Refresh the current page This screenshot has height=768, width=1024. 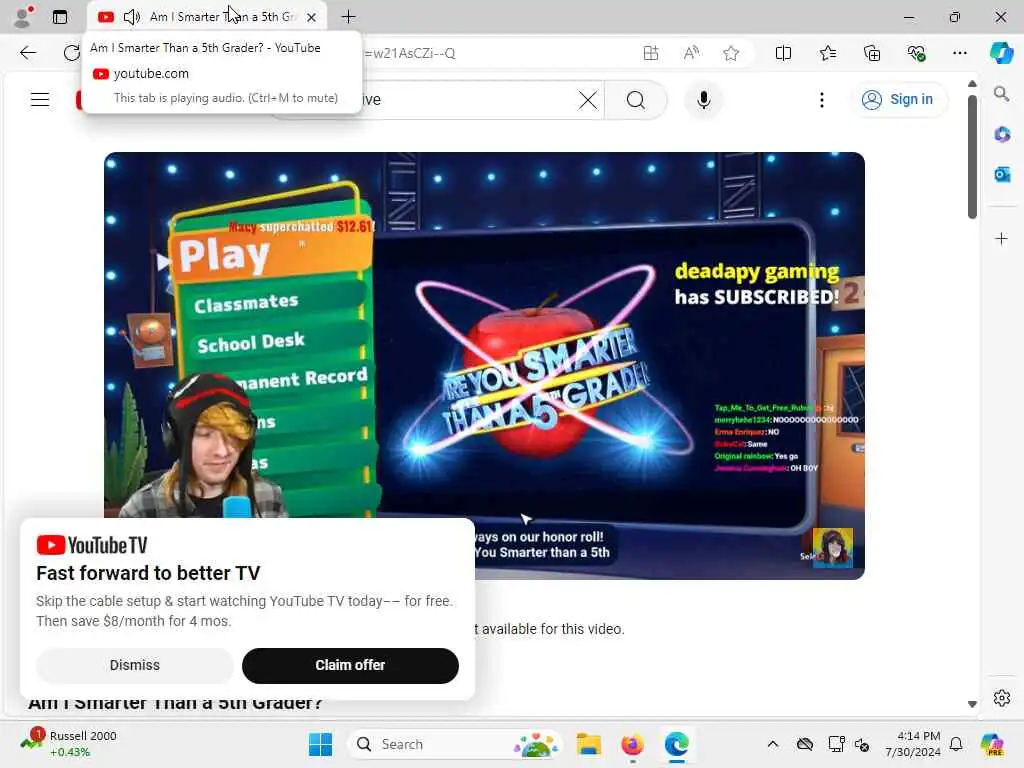[x=71, y=53]
